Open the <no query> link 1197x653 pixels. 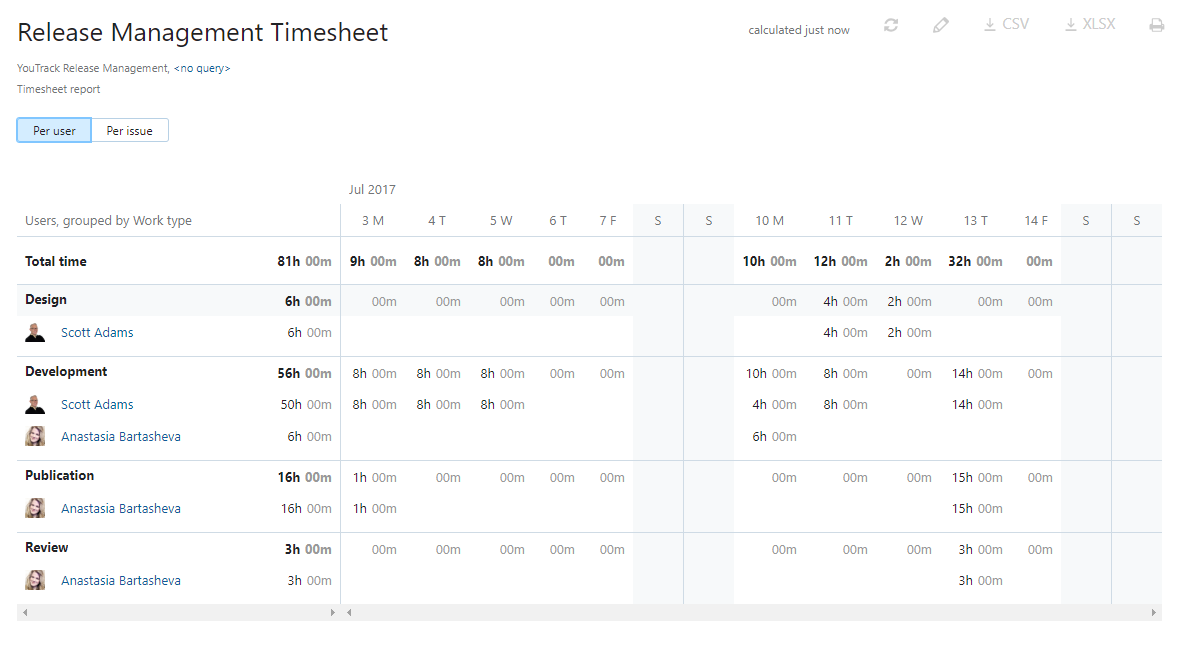pos(202,68)
